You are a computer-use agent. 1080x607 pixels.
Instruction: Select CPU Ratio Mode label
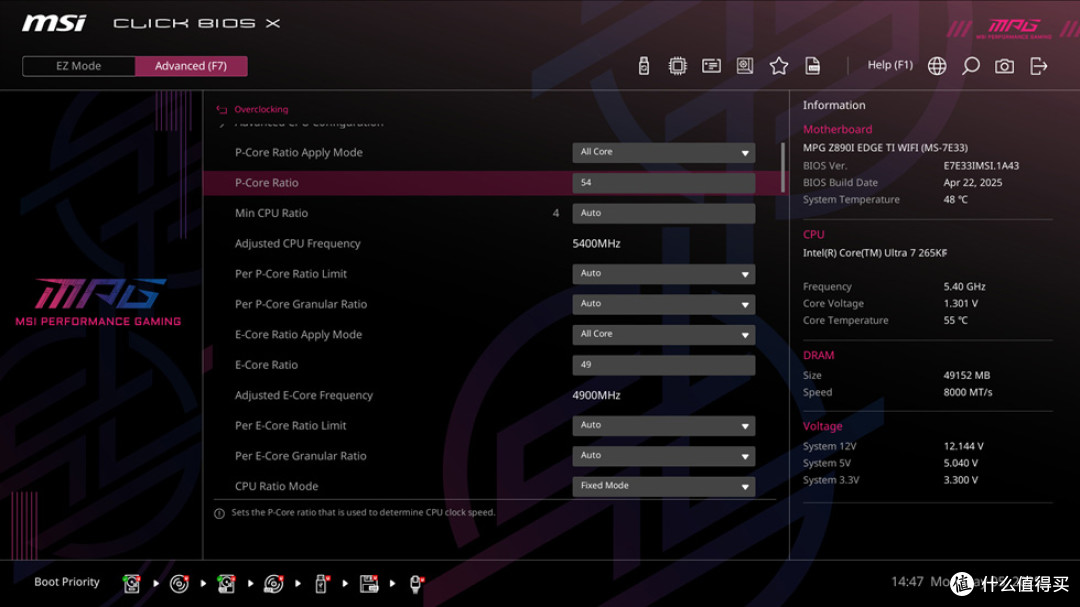coord(276,486)
